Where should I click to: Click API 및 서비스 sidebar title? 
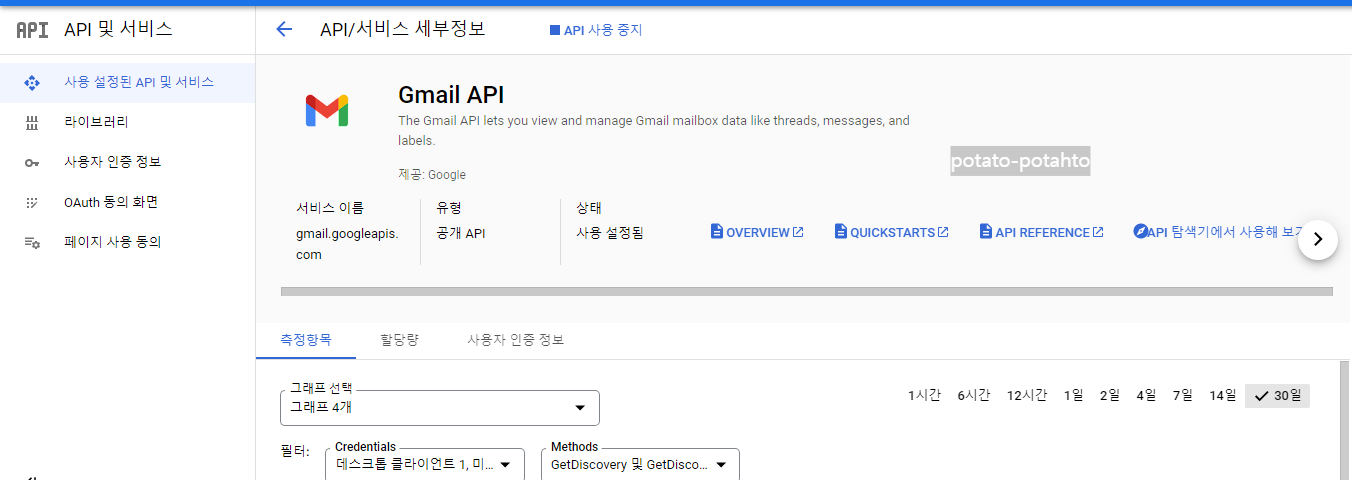[x=118, y=30]
